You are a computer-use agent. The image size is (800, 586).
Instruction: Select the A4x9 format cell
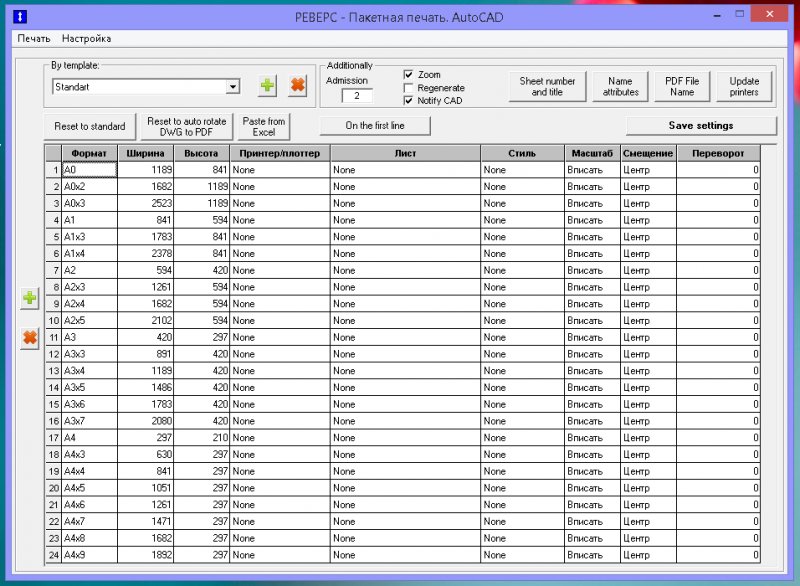pyautogui.click(x=90, y=555)
